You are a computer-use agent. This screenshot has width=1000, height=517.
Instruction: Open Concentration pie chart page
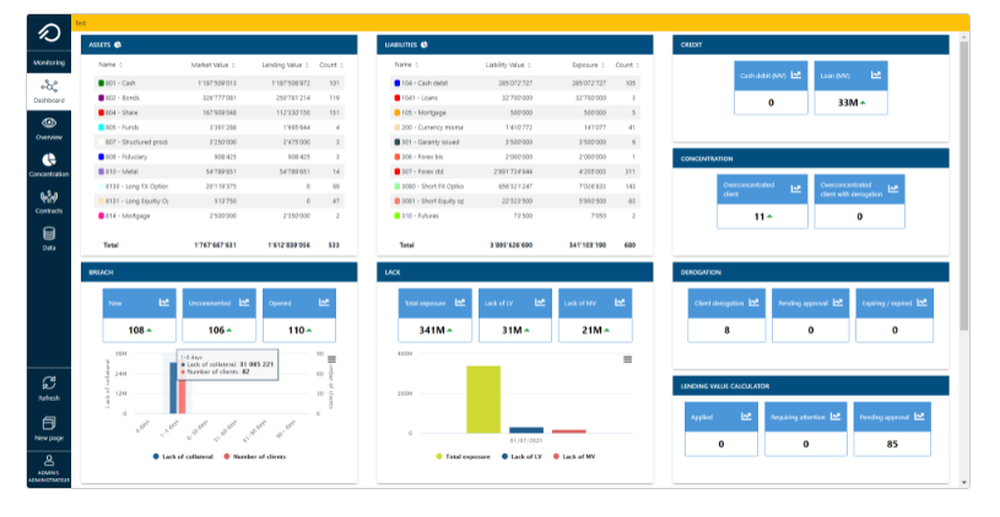[49, 164]
